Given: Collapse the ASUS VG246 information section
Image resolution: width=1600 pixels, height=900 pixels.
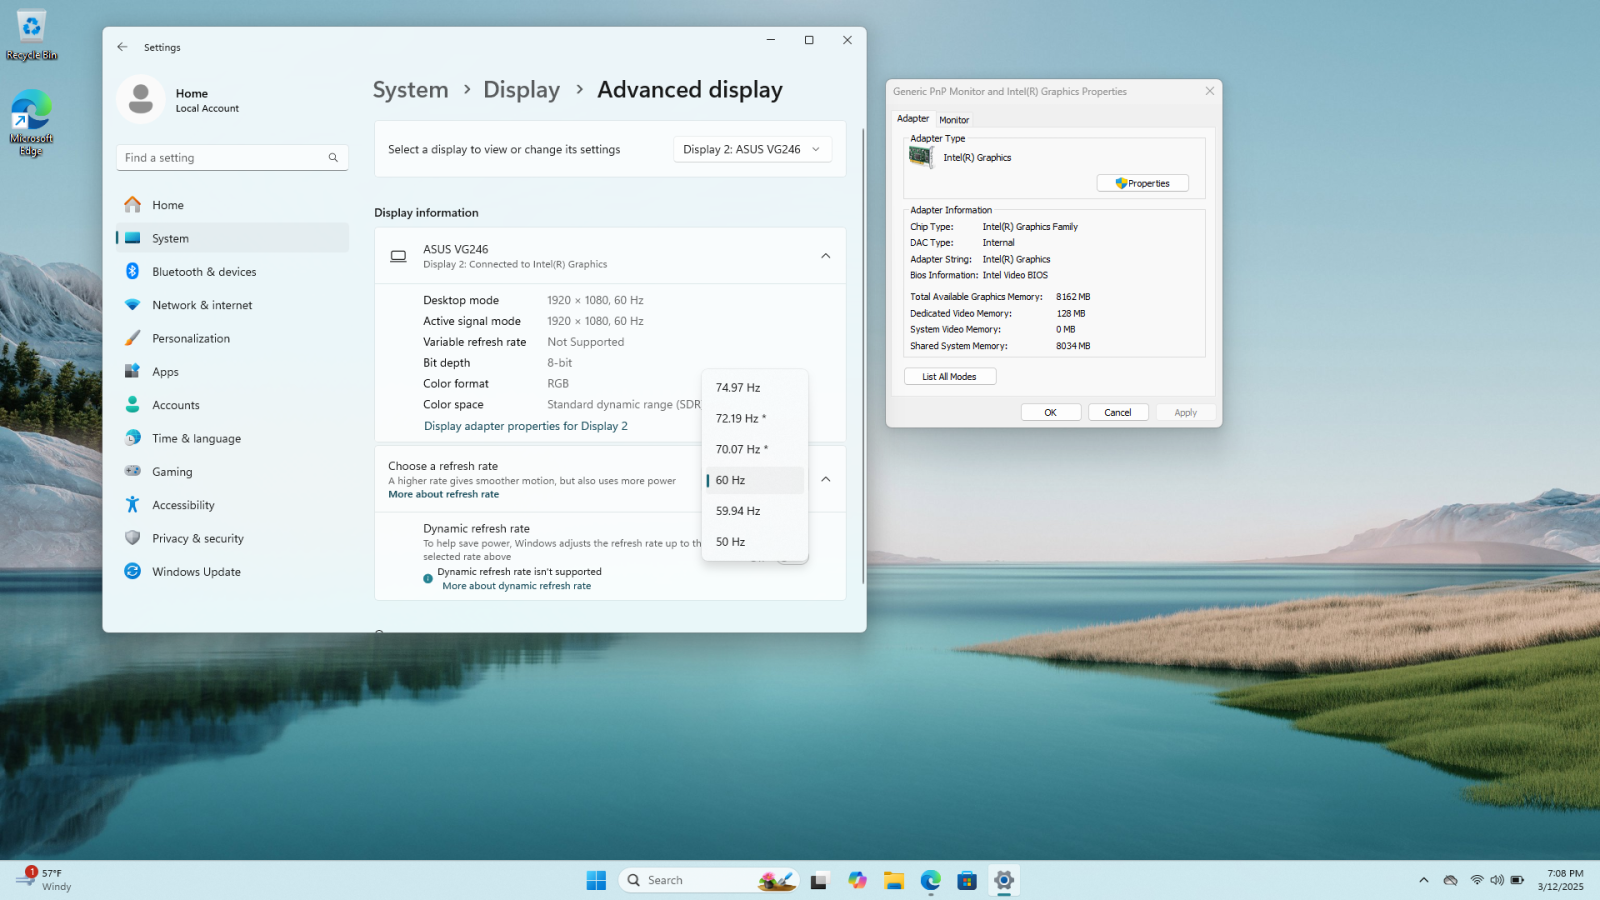Looking at the screenshot, I should coord(825,256).
